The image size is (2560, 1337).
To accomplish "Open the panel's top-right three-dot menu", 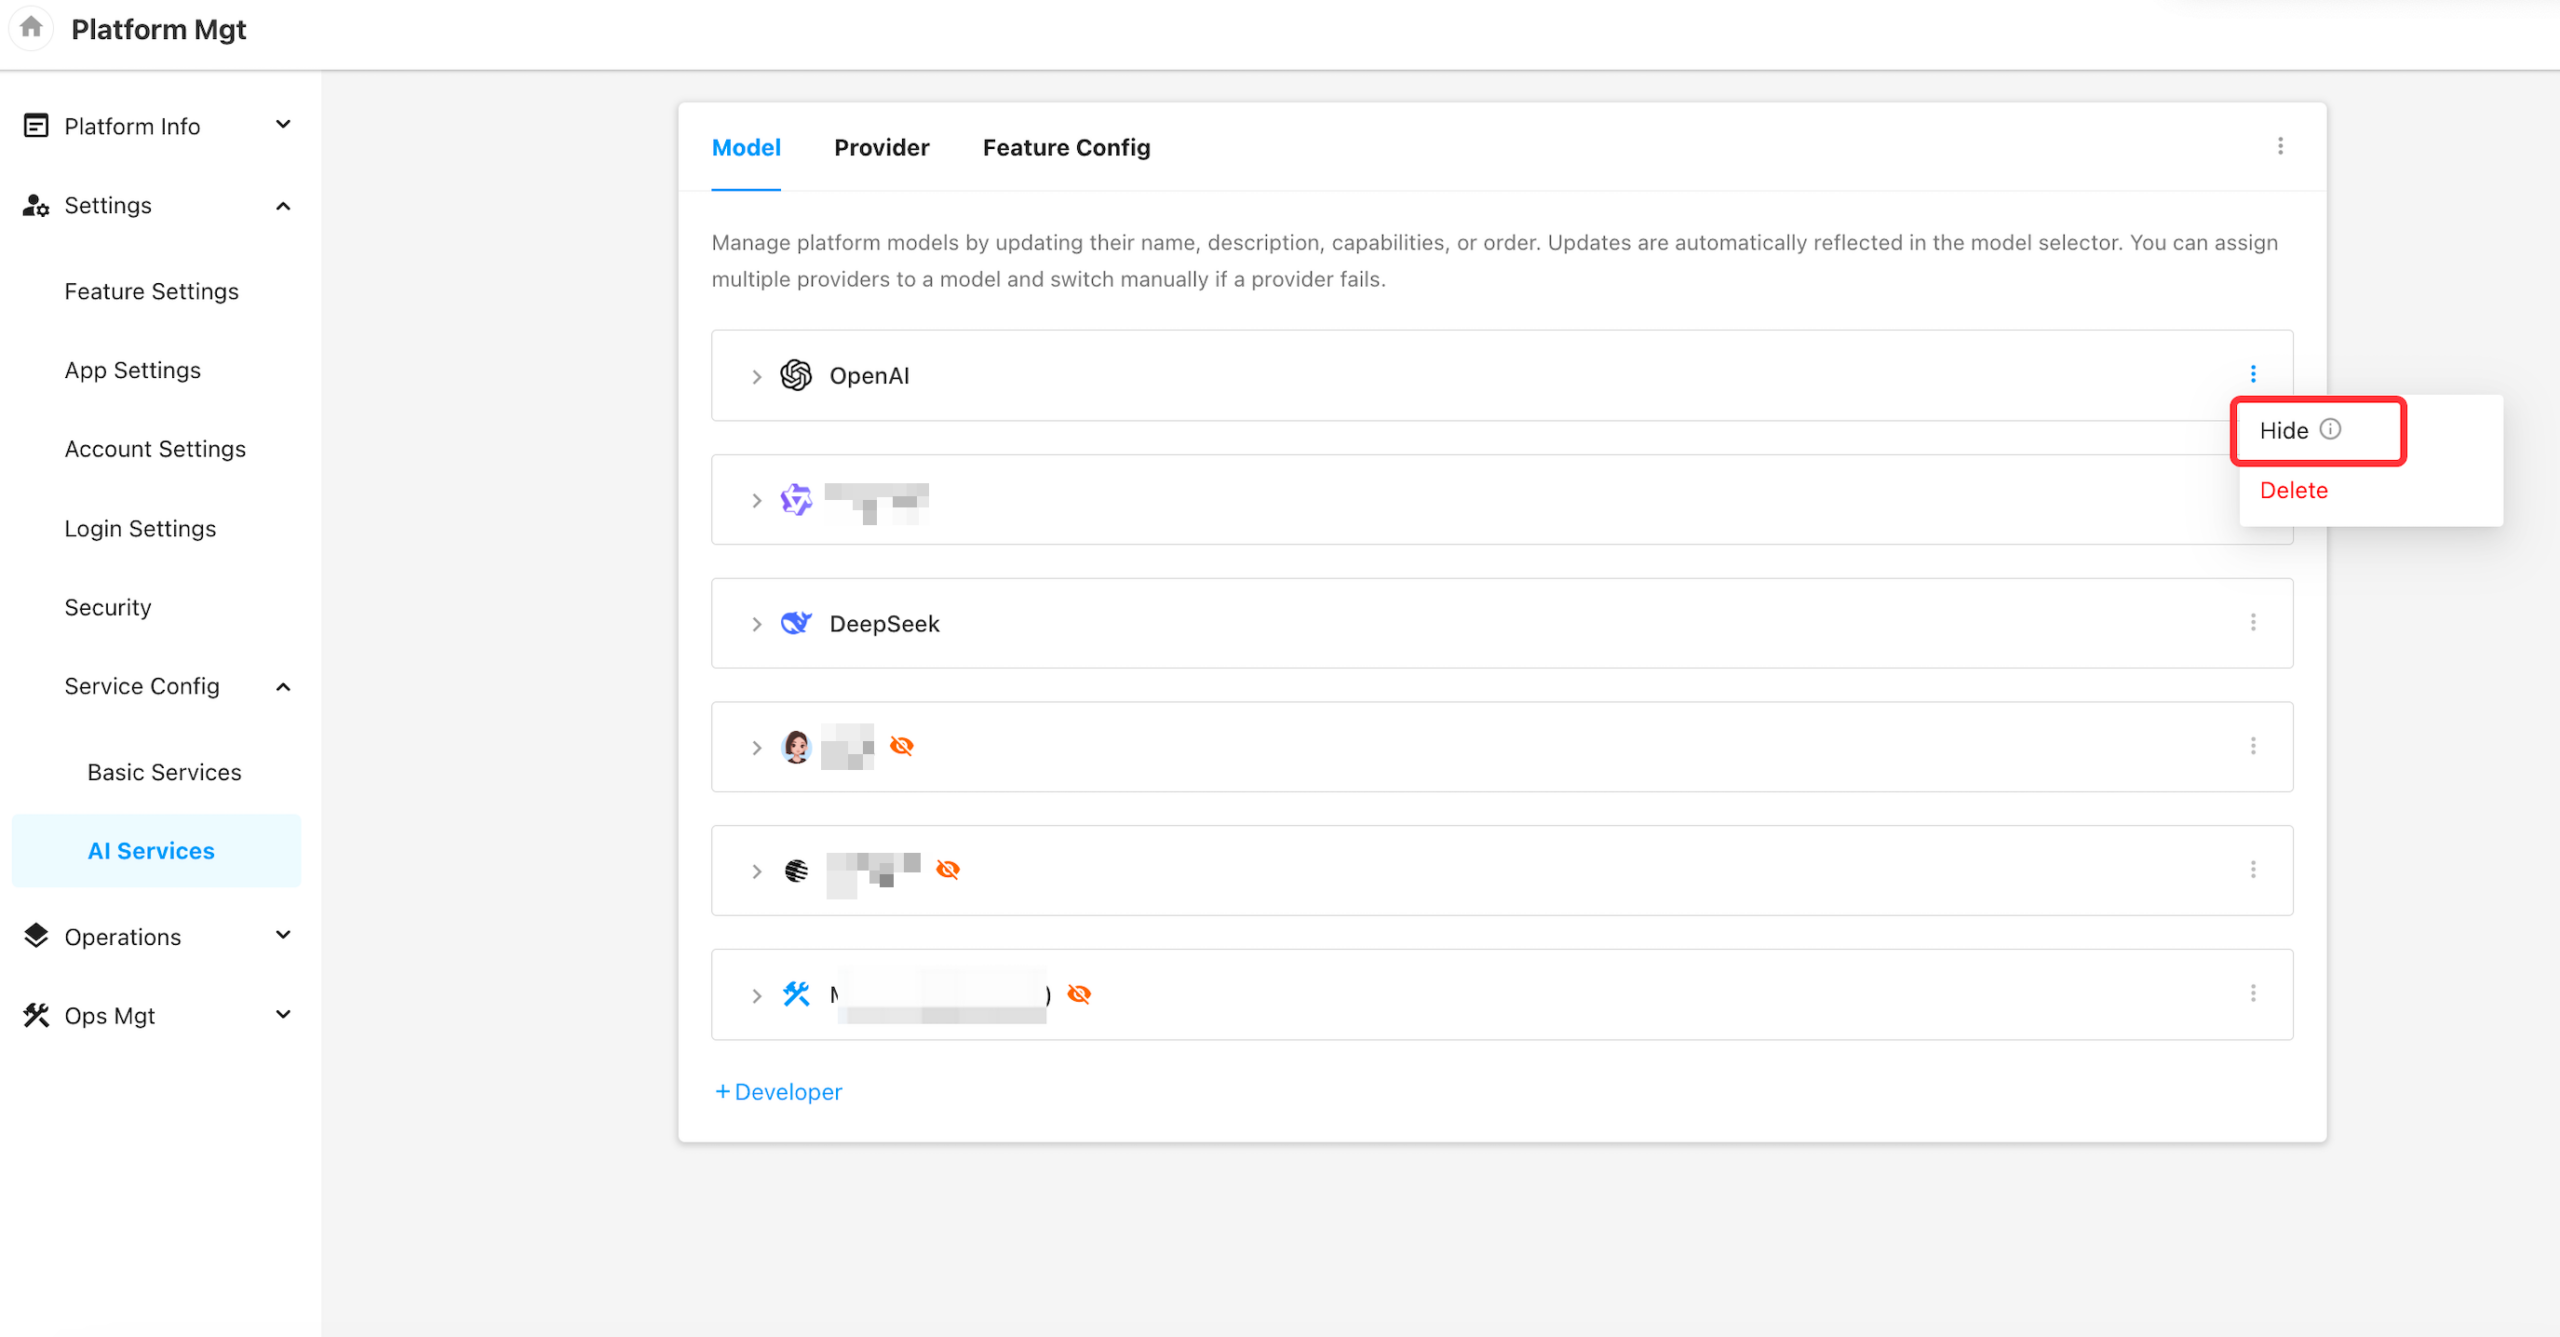I will tap(2280, 147).
